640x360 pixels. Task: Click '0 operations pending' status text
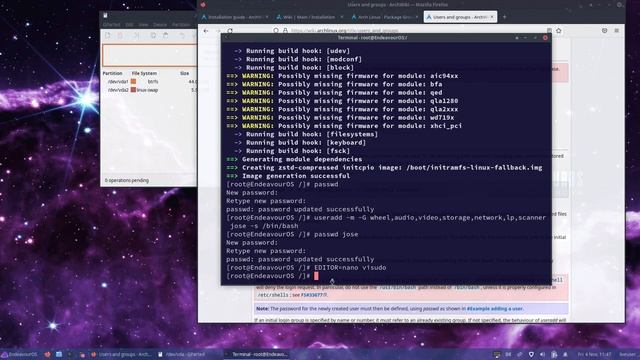pos(127,180)
